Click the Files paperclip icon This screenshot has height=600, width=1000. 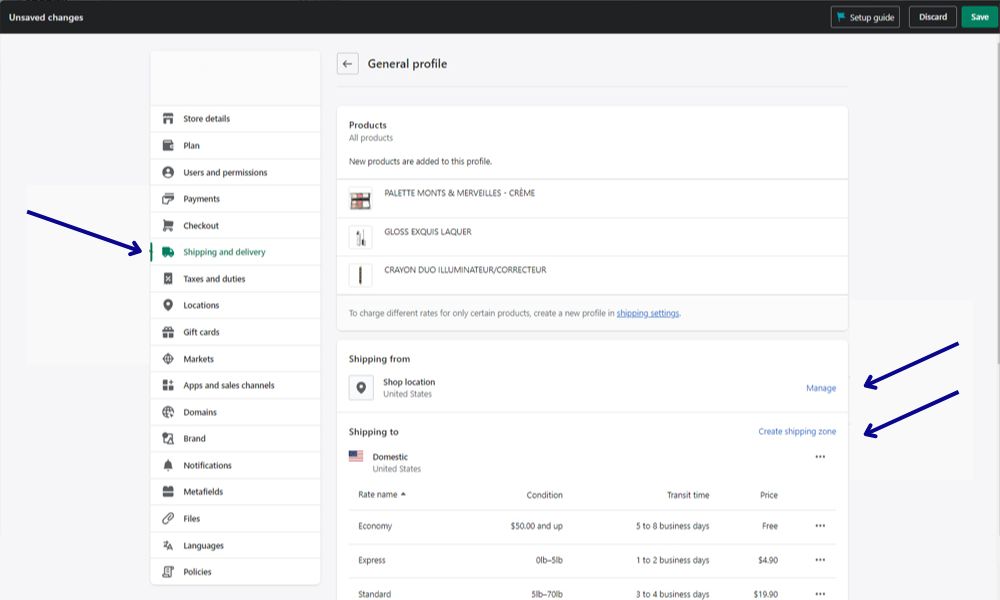pyautogui.click(x=168, y=518)
